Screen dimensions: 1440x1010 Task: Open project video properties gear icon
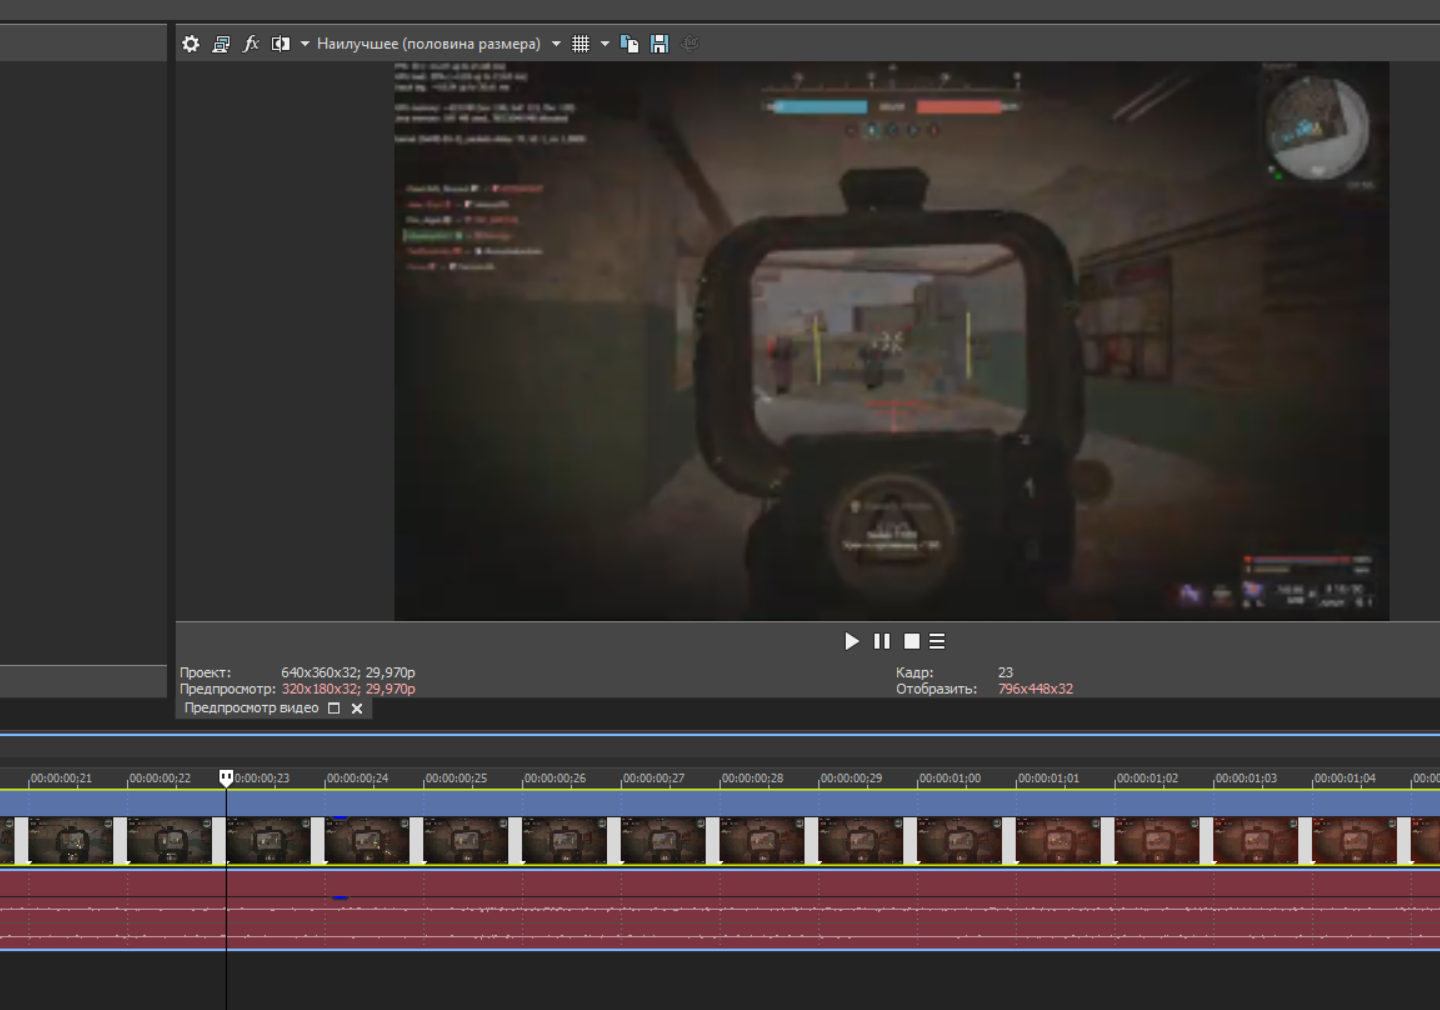click(x=191, y=44)
